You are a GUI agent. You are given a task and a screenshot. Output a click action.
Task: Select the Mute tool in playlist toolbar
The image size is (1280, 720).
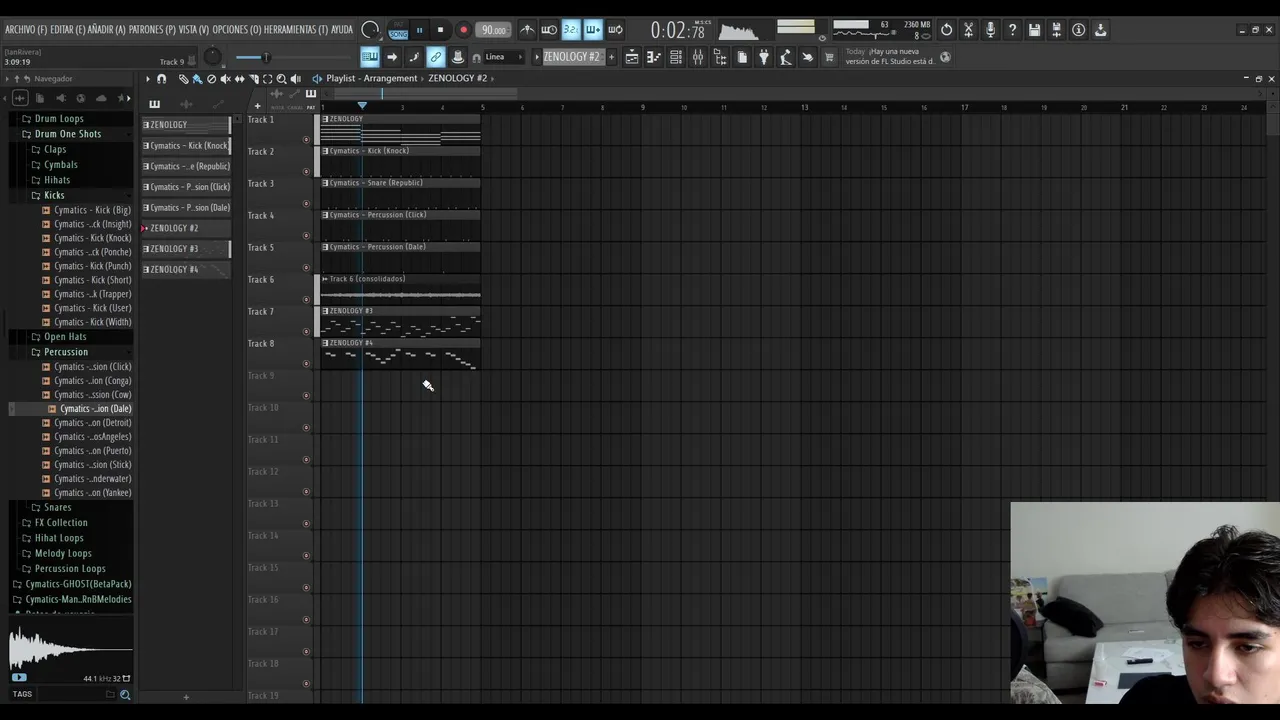pyautogui.click(x=225, y=78)
